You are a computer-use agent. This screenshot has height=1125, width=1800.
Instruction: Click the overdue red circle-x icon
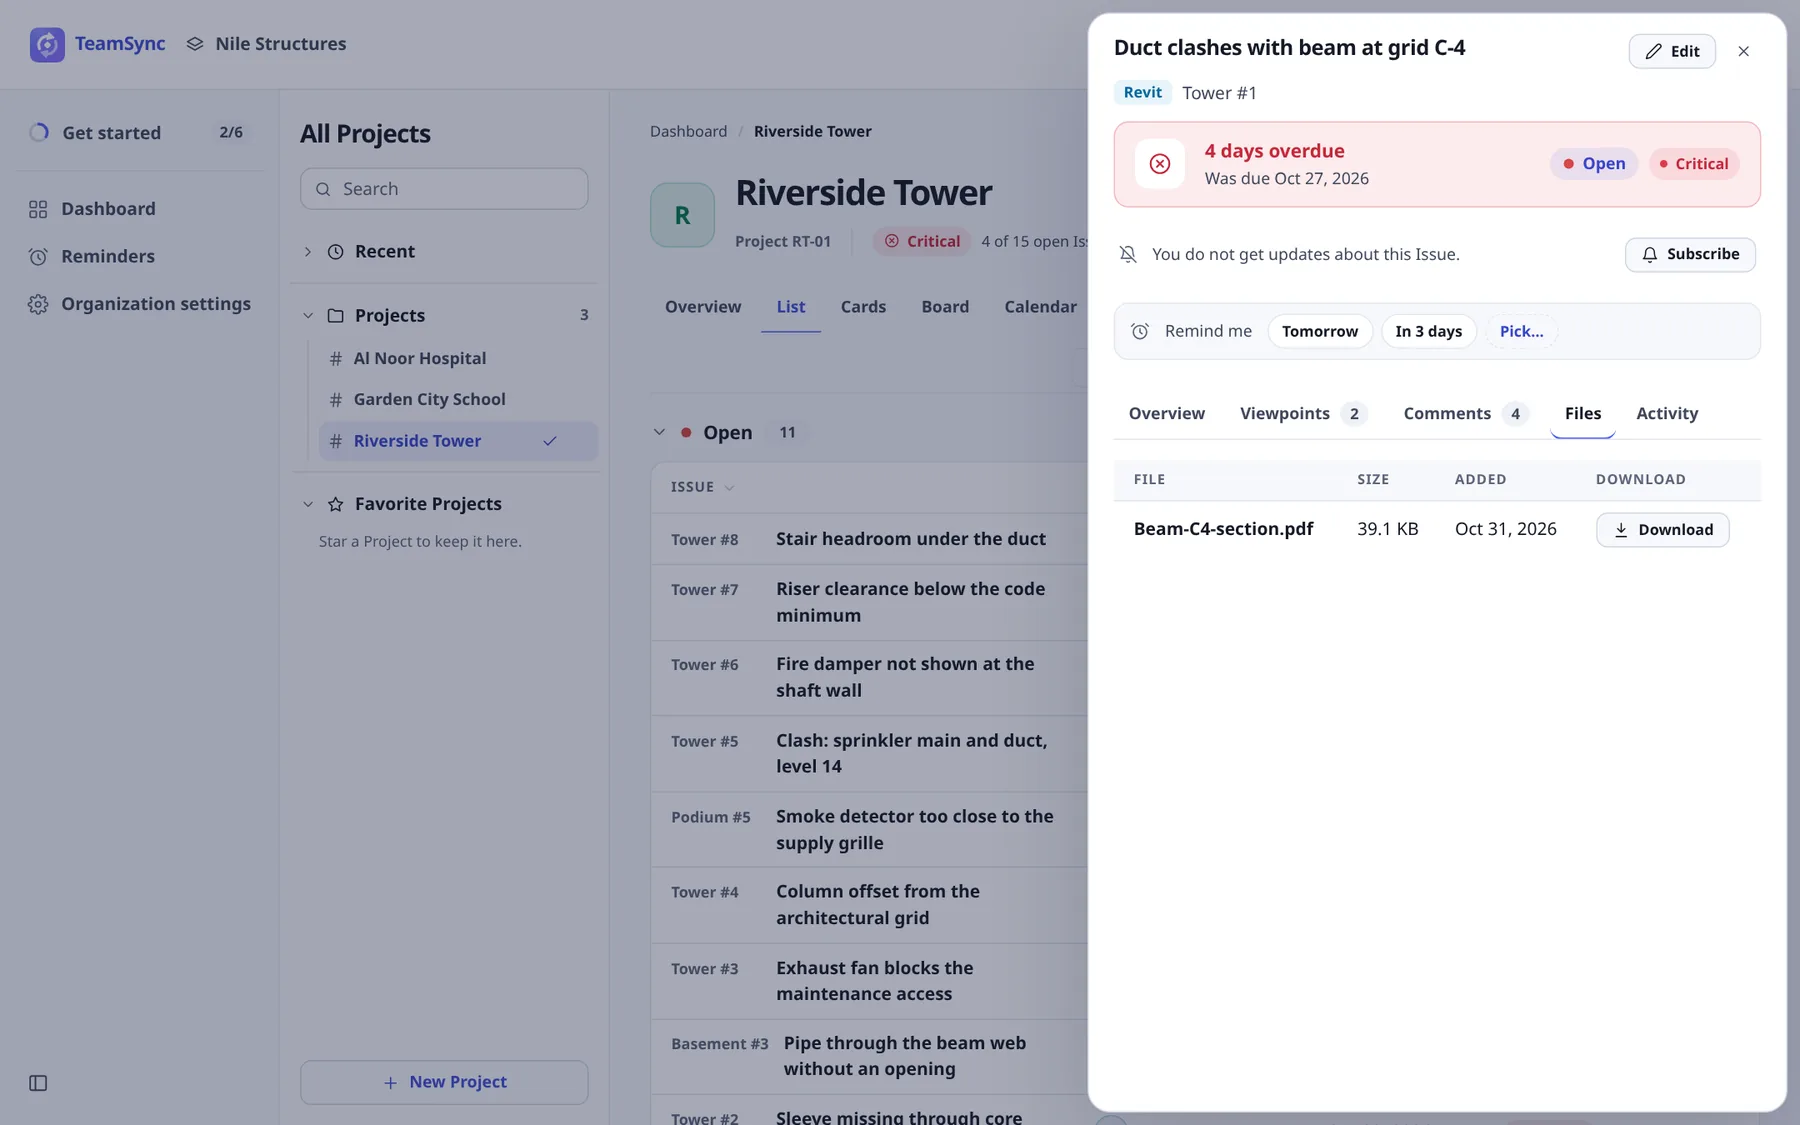(1160, 164)
